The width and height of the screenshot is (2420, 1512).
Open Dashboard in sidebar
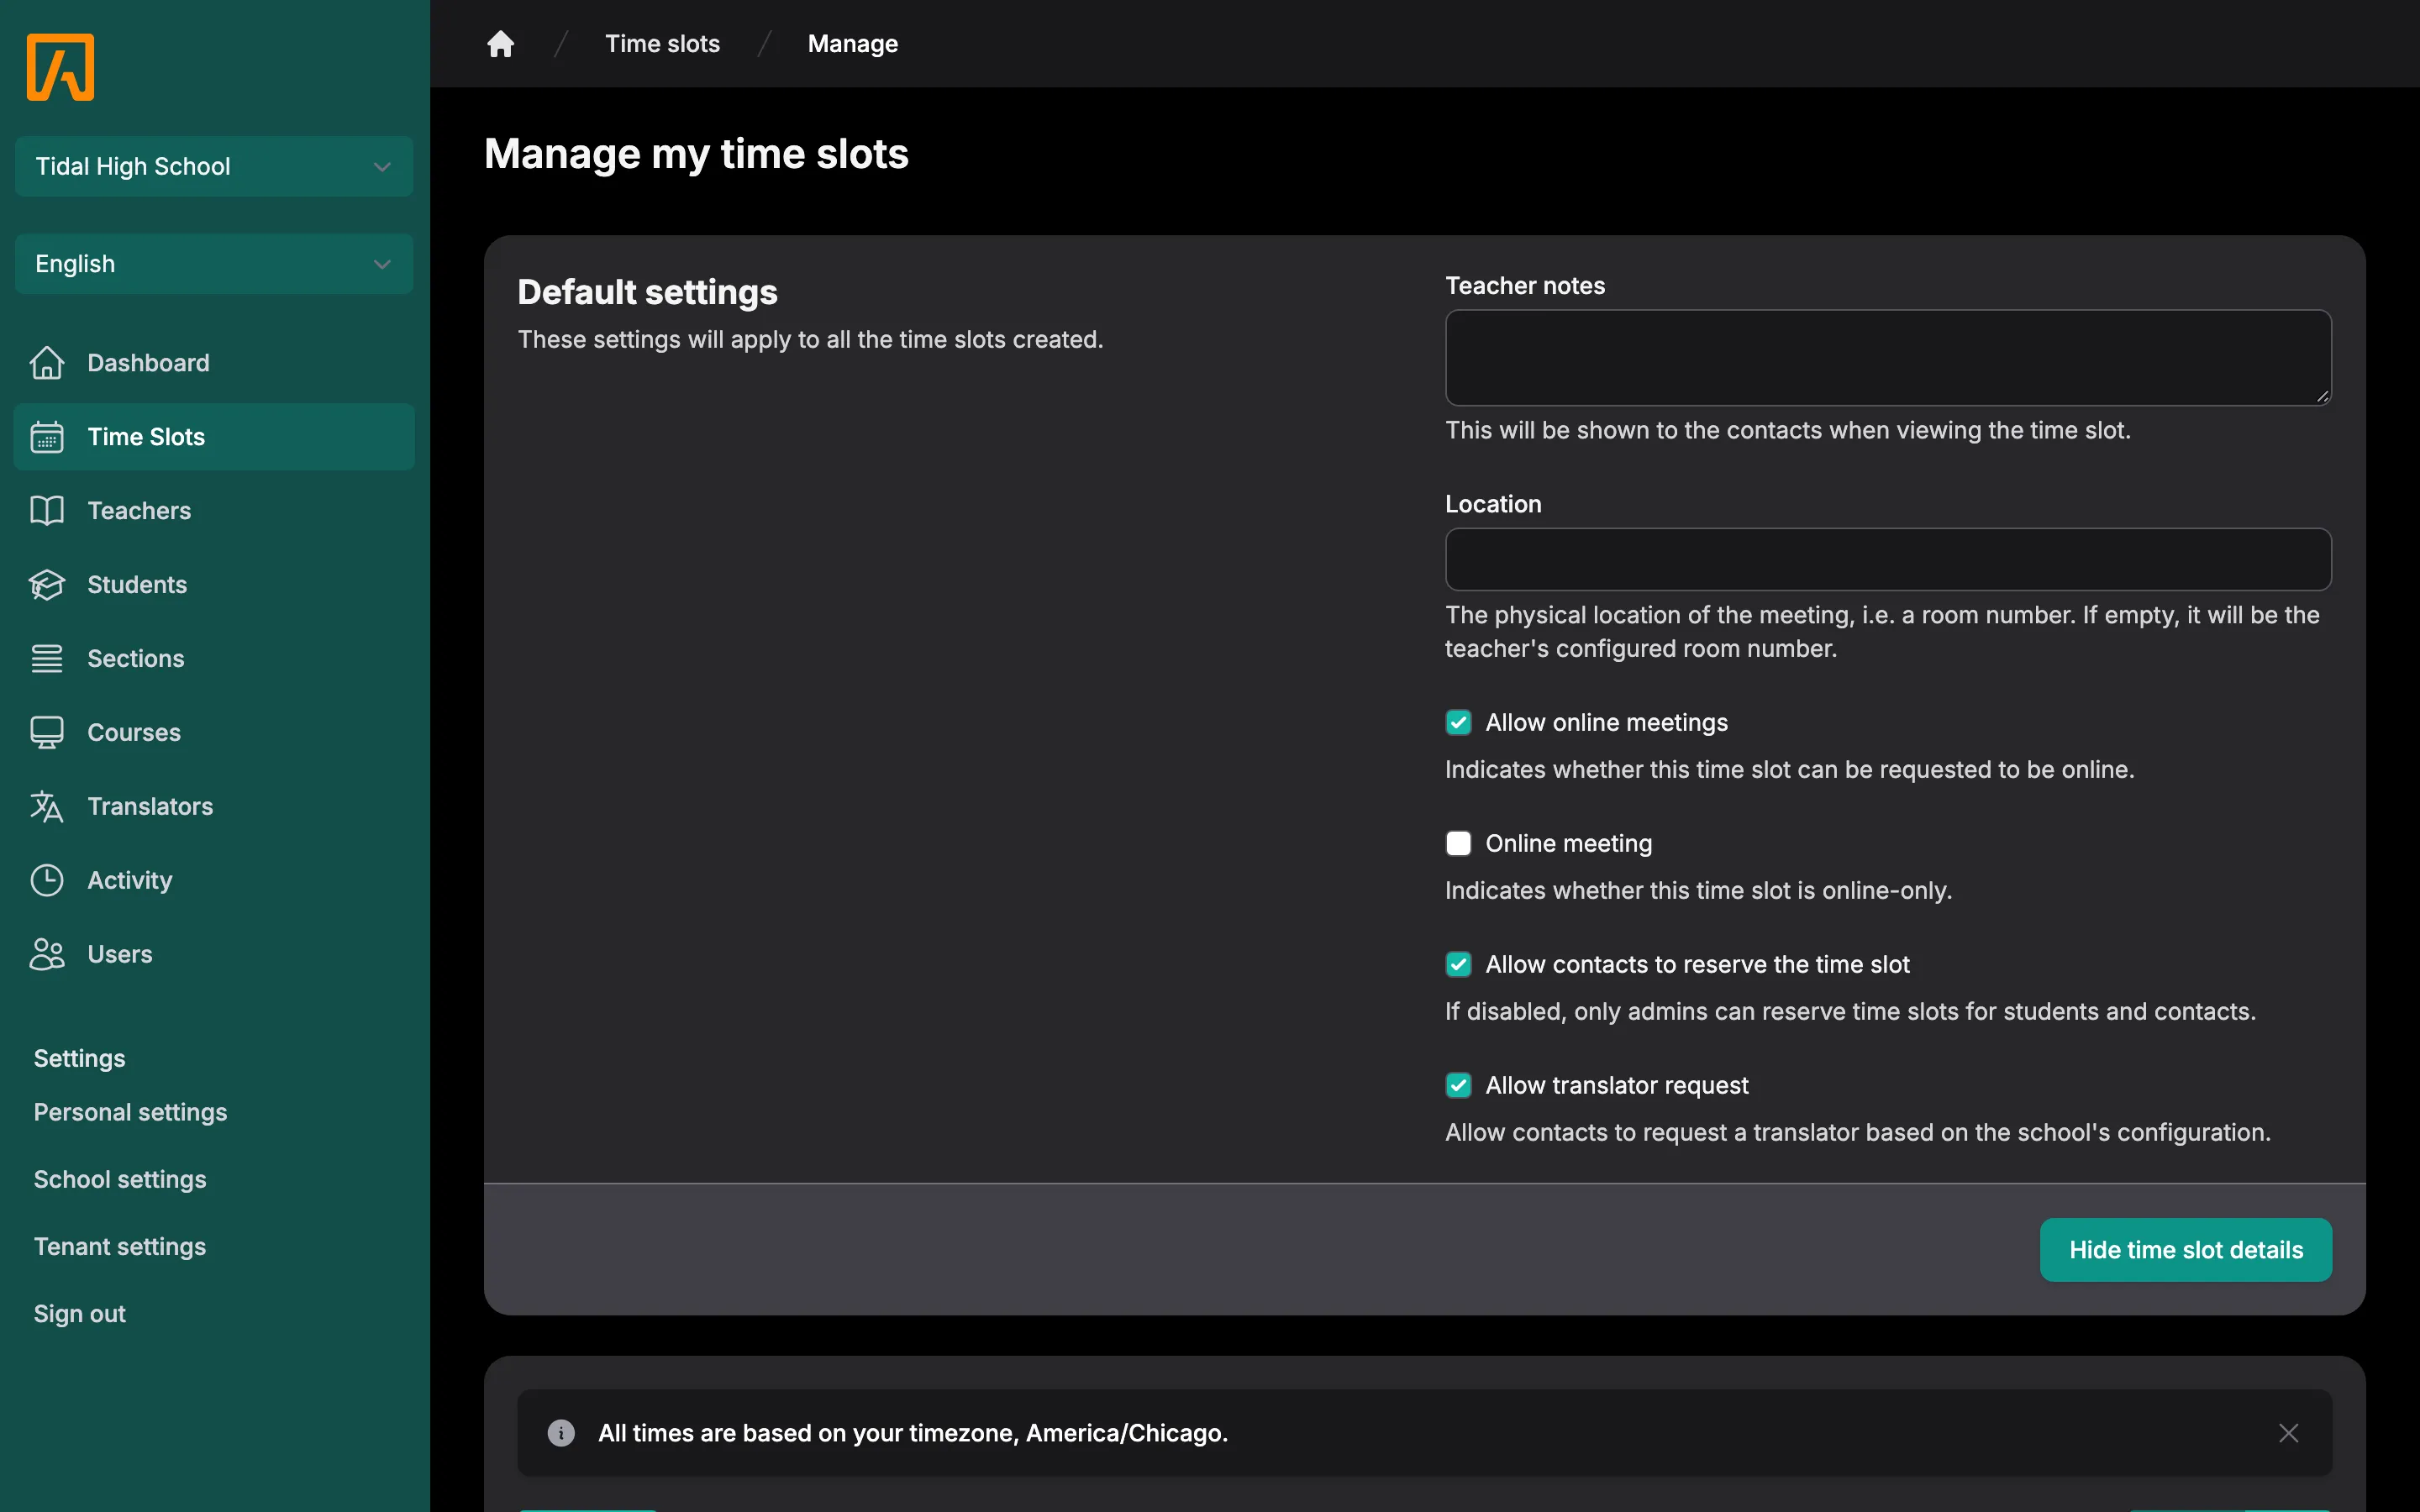click(x=214, y=363)
